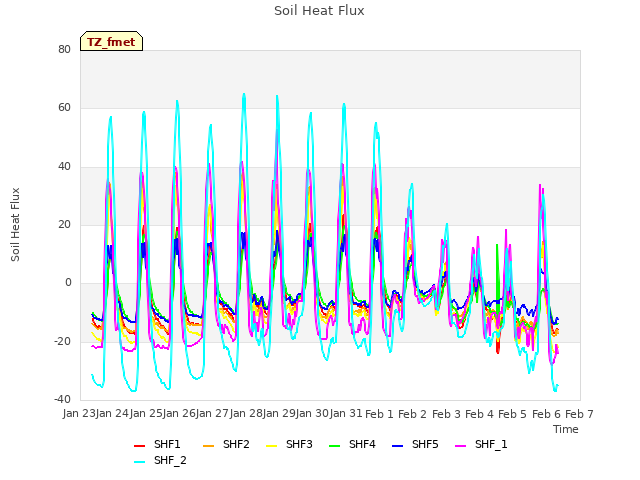Toggle SHF1 series in the legend

[157, 444]
